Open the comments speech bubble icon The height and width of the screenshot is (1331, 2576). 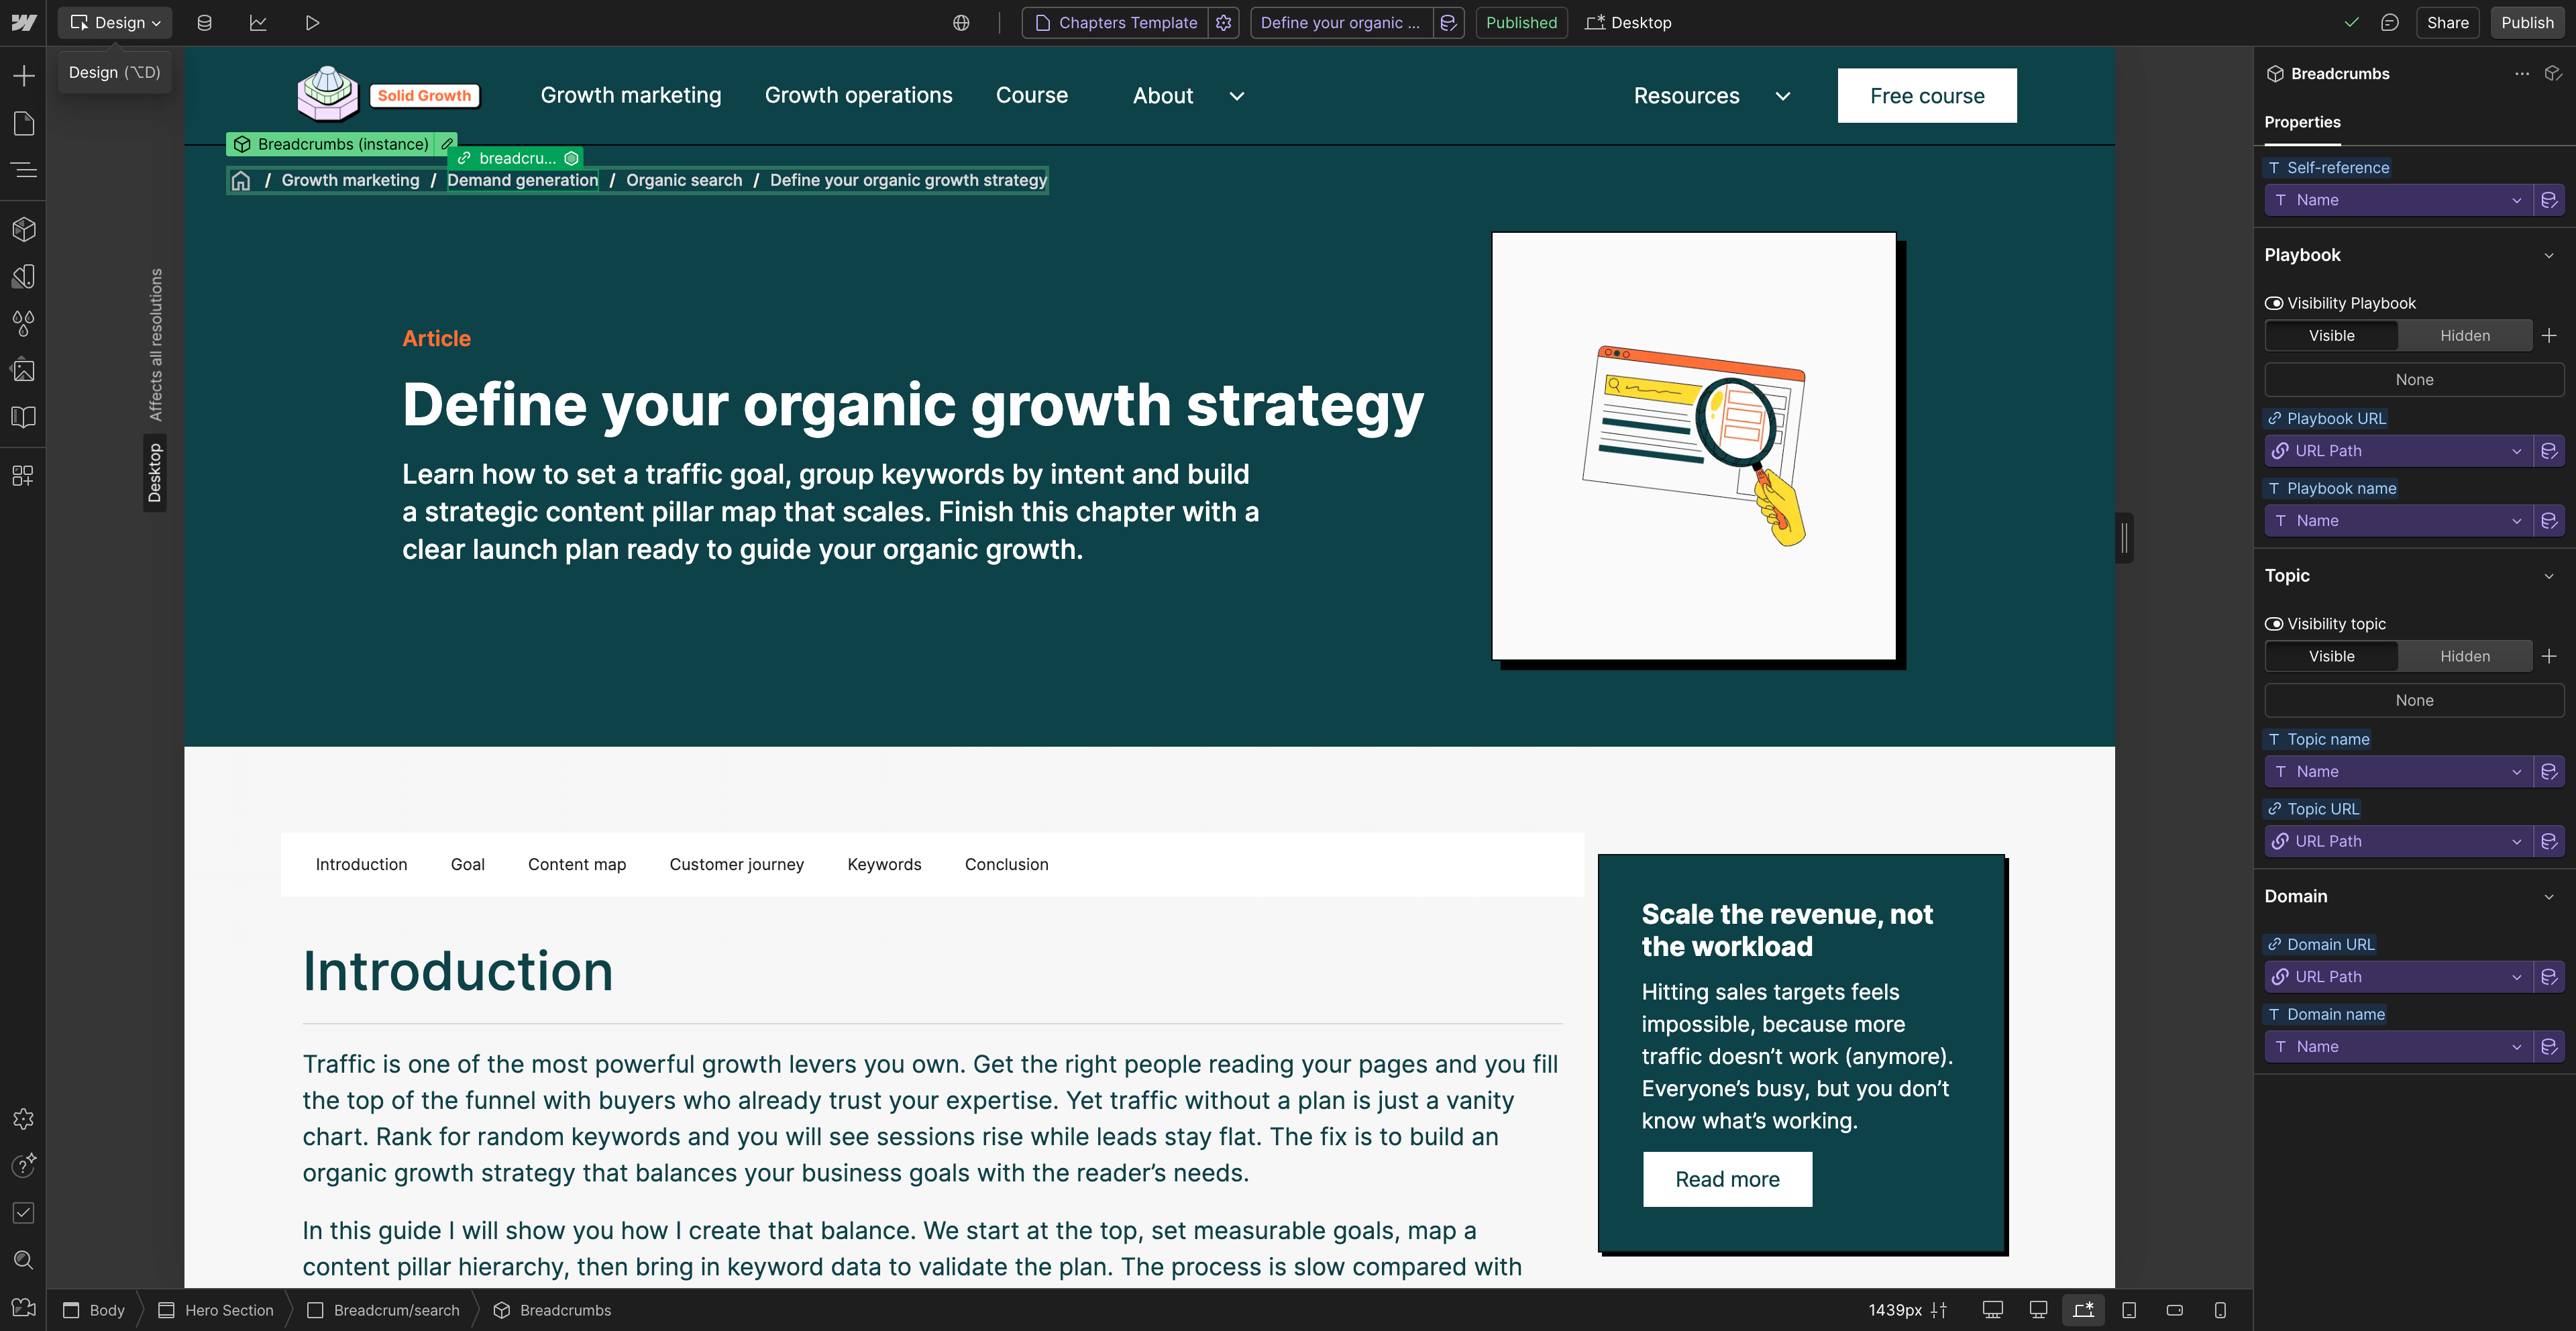tap(2389, 22)
